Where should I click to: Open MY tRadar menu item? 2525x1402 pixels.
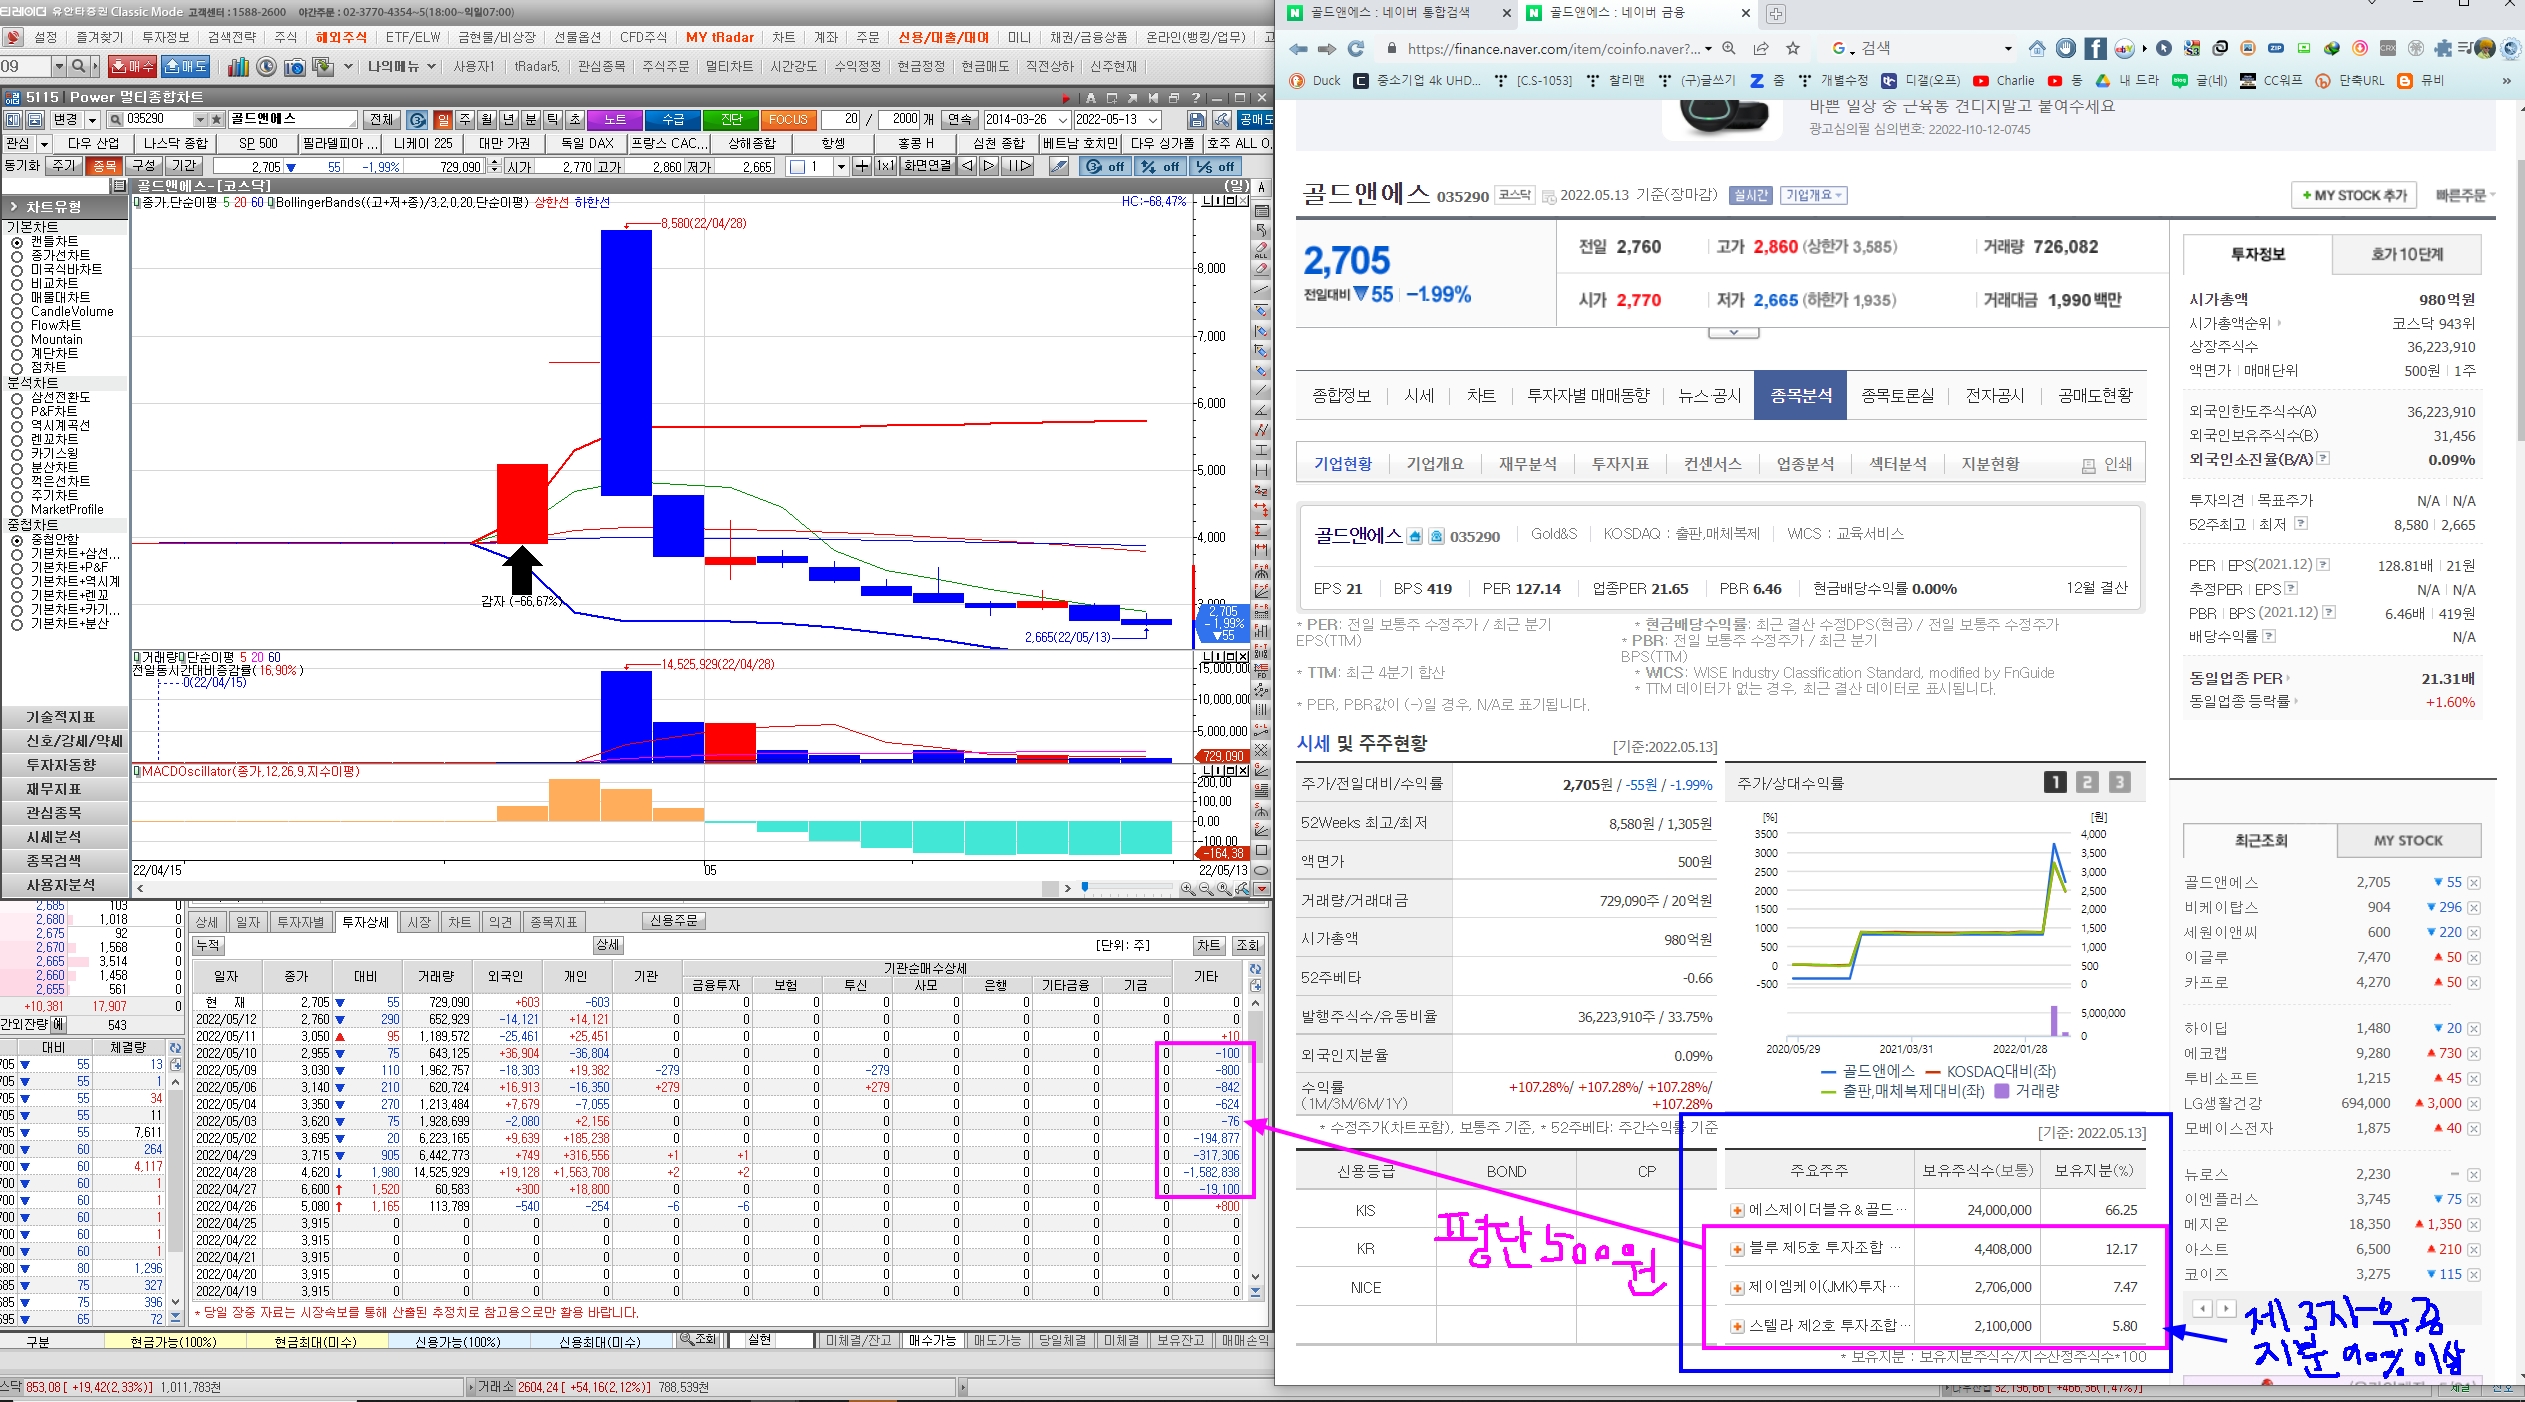pyautogui.click(x=720, y=37)
